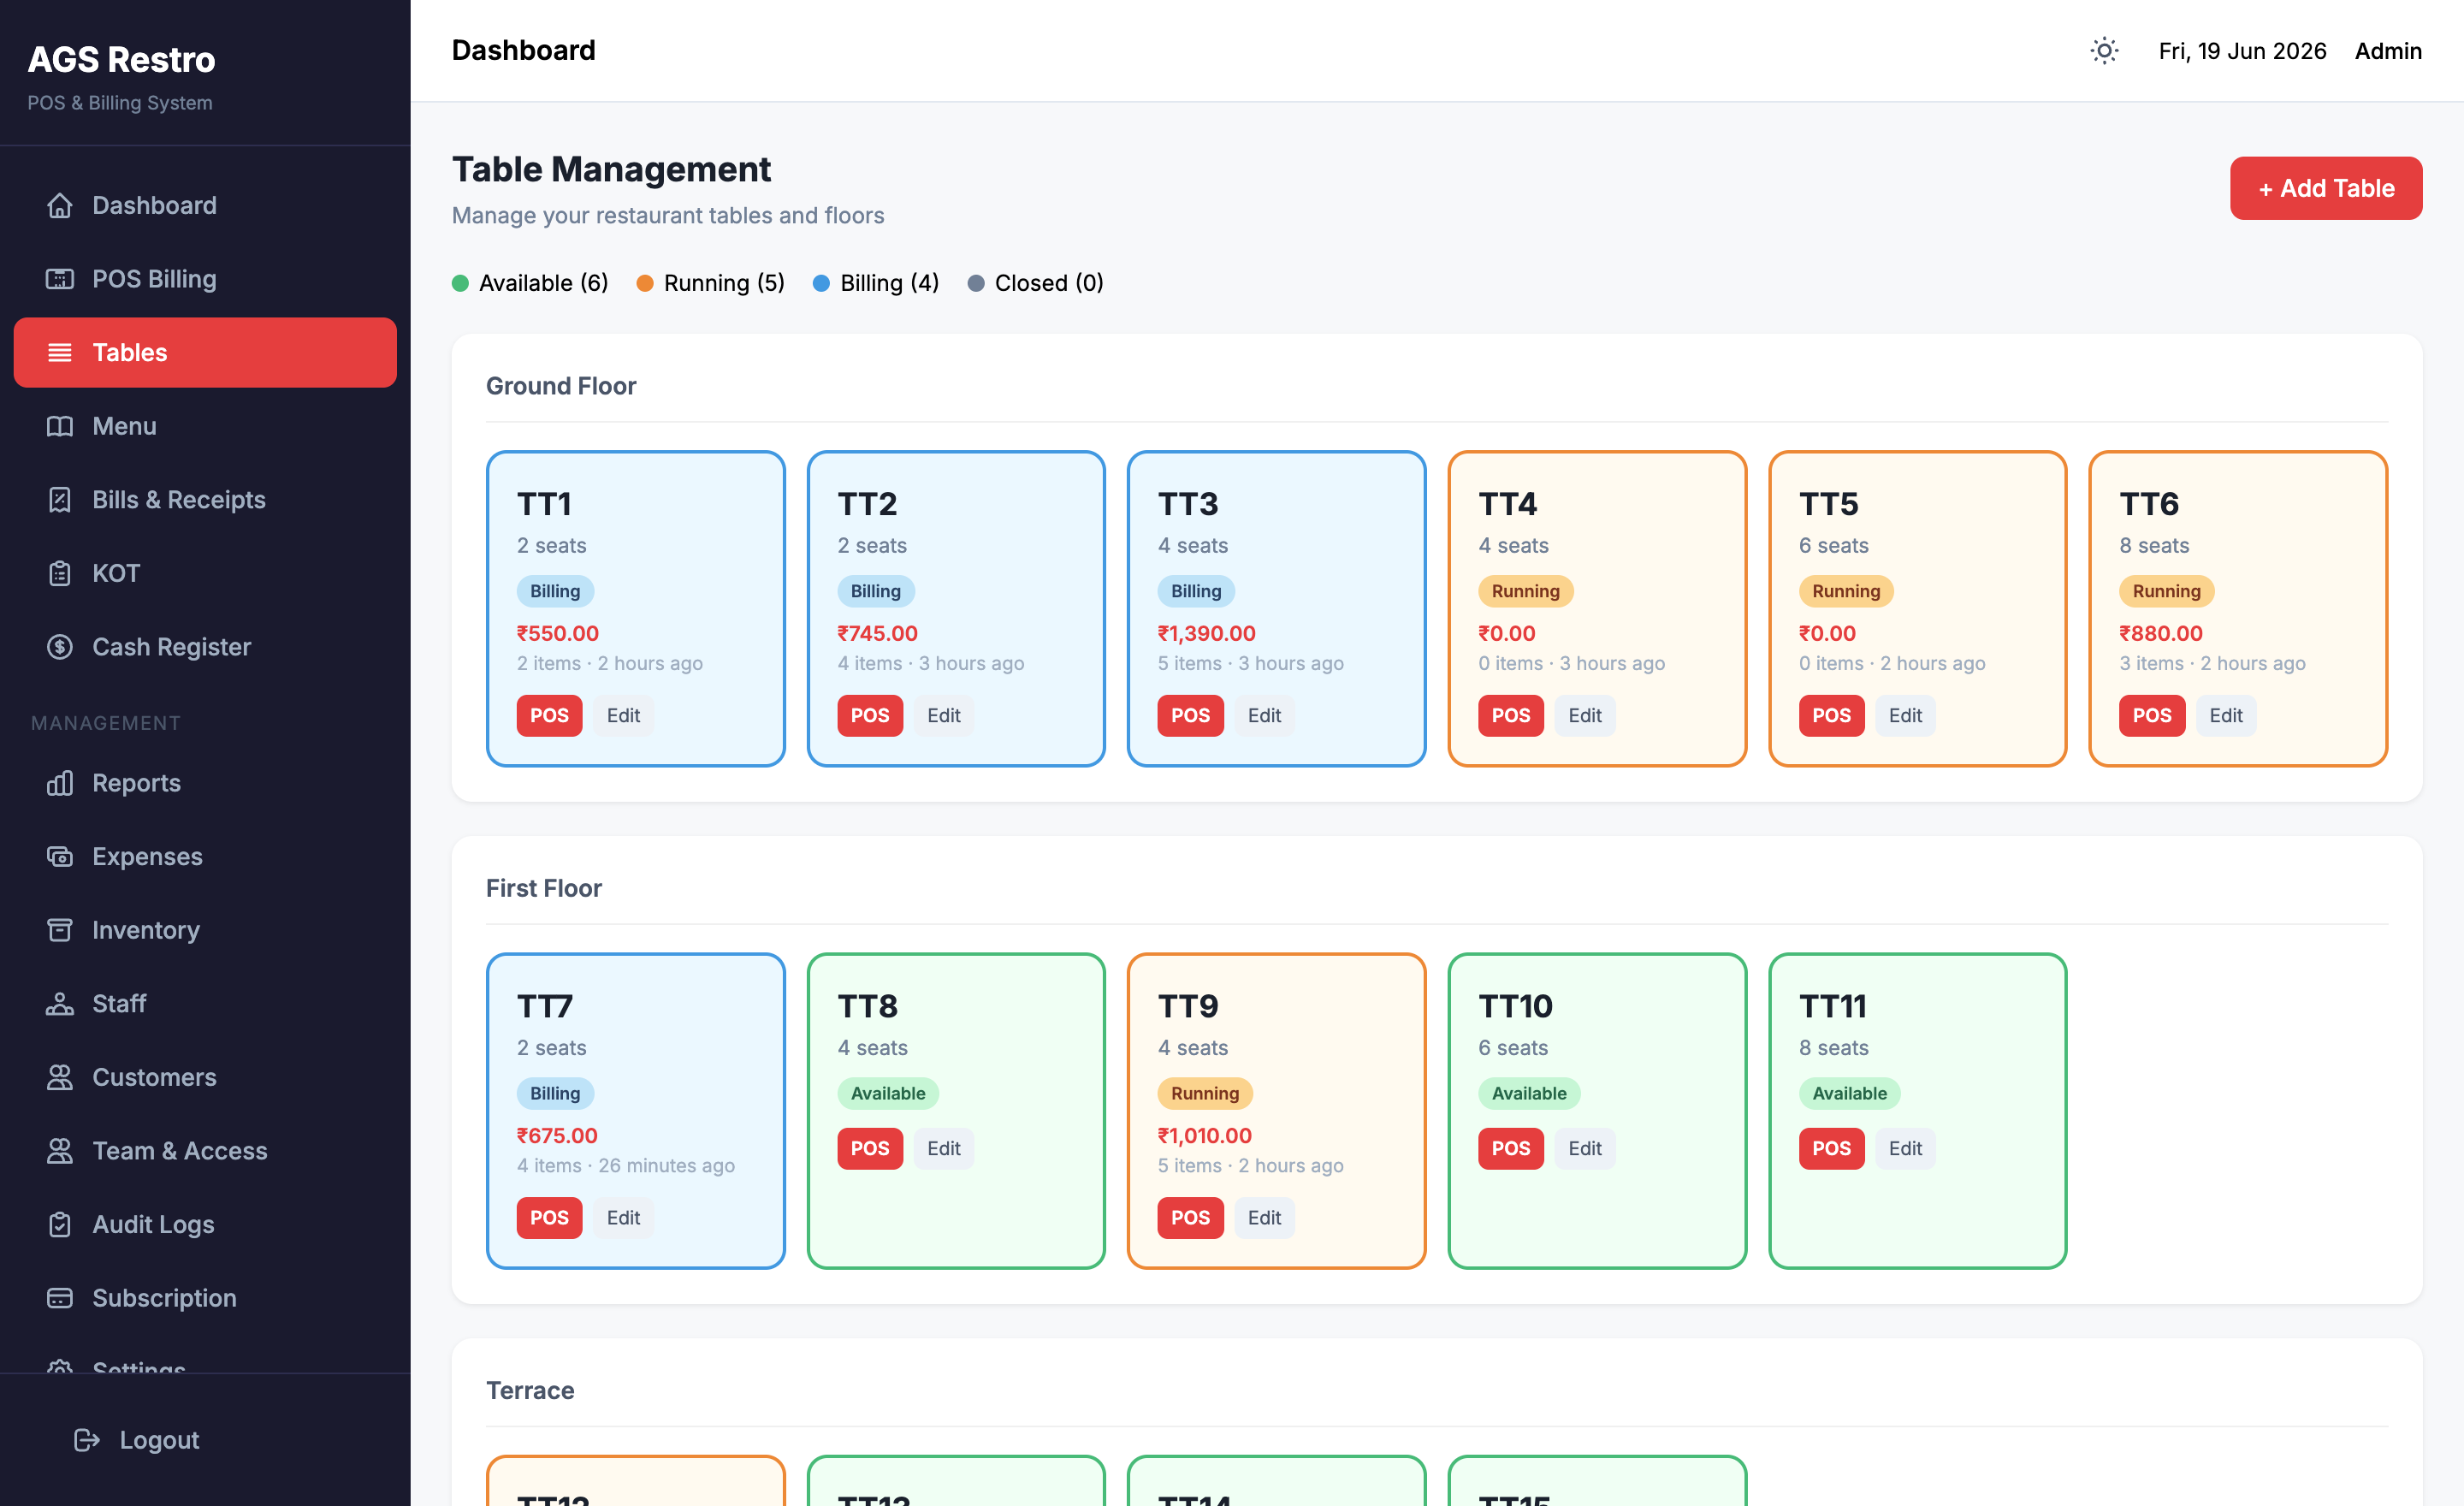Screen dimensions: 2464x1506
Task: Click the Dashboard home icon in sidebar
Action: tap(60, 205)
